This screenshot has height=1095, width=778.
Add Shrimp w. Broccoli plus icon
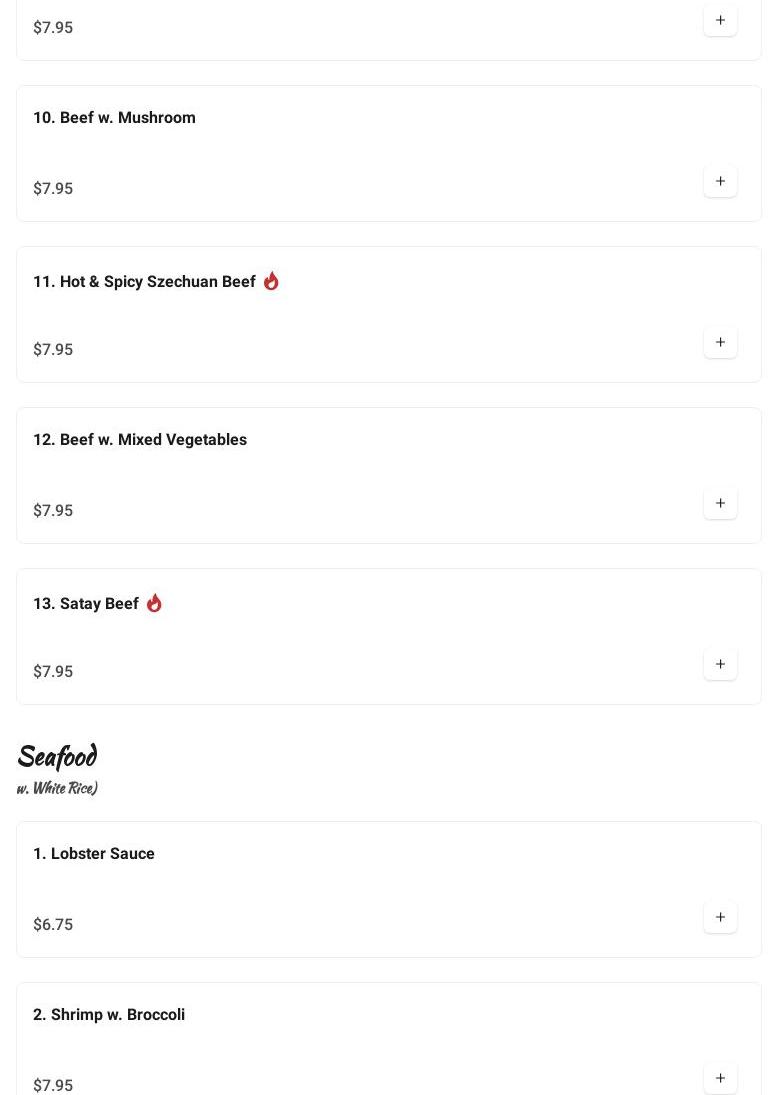coord(720,1078)
